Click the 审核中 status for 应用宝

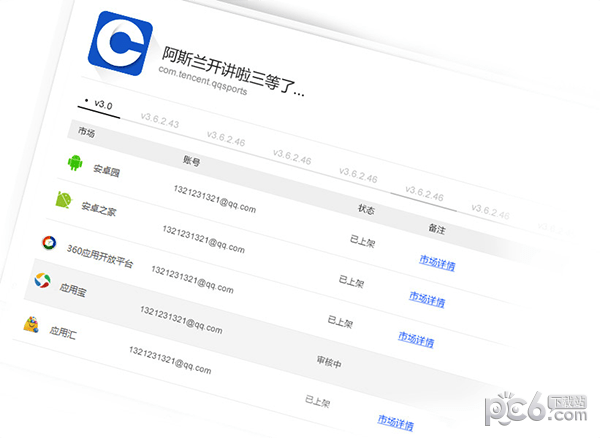[329, 361]
